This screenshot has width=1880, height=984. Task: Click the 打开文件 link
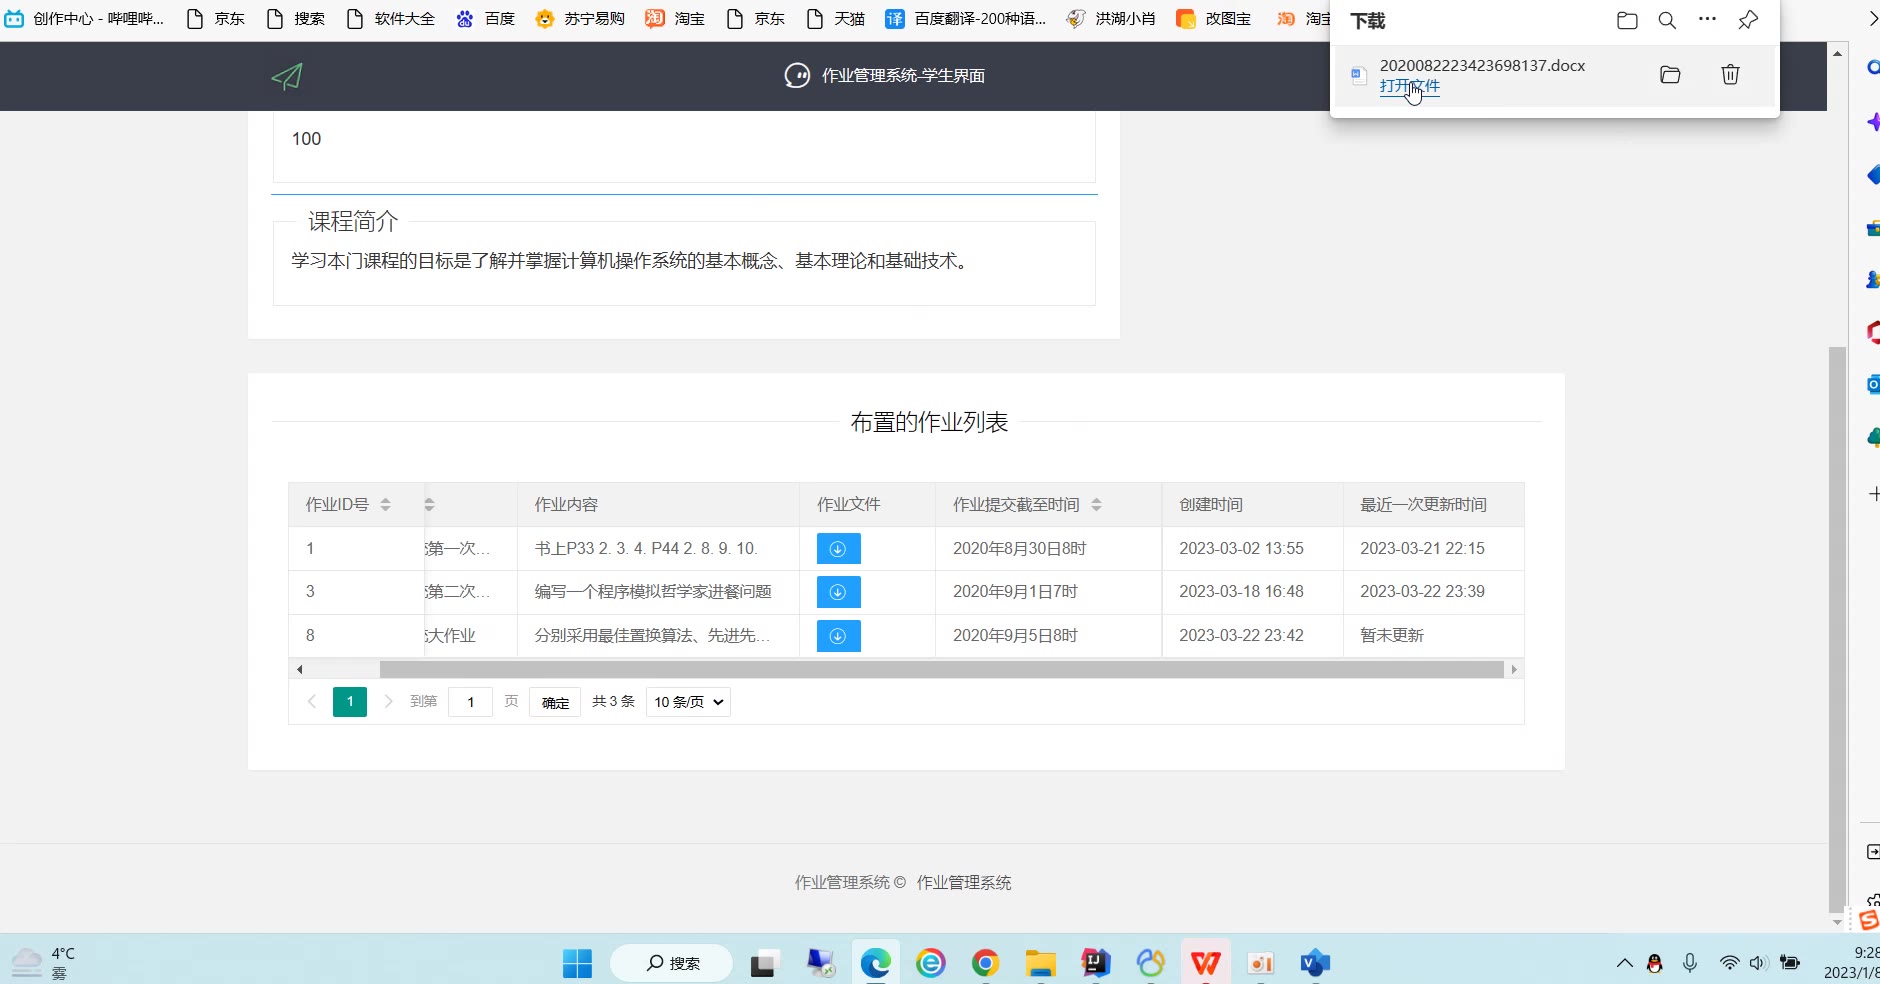(1409, 86)
